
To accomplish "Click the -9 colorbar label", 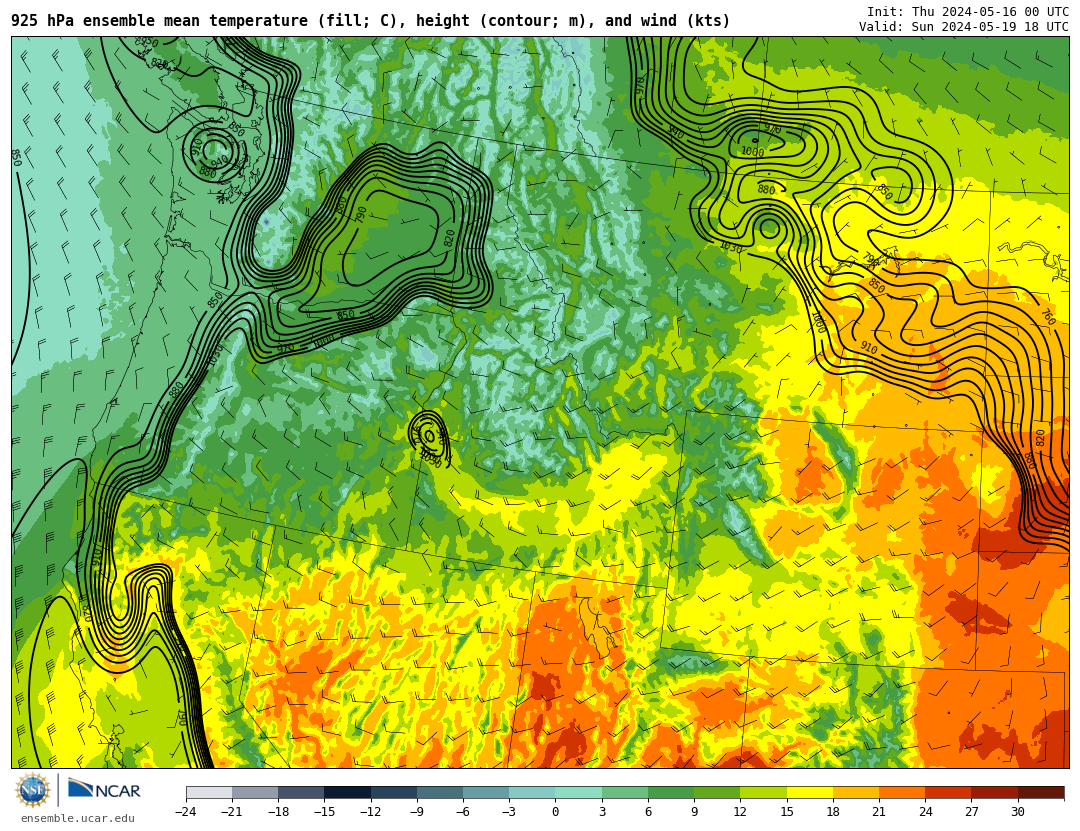I will 417,812.
